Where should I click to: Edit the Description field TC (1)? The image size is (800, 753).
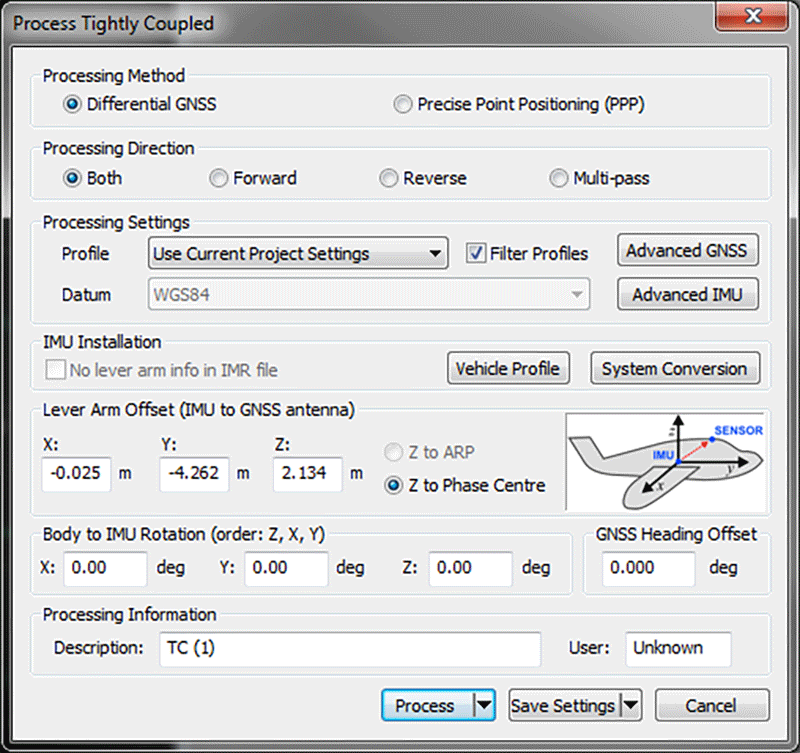350,649
